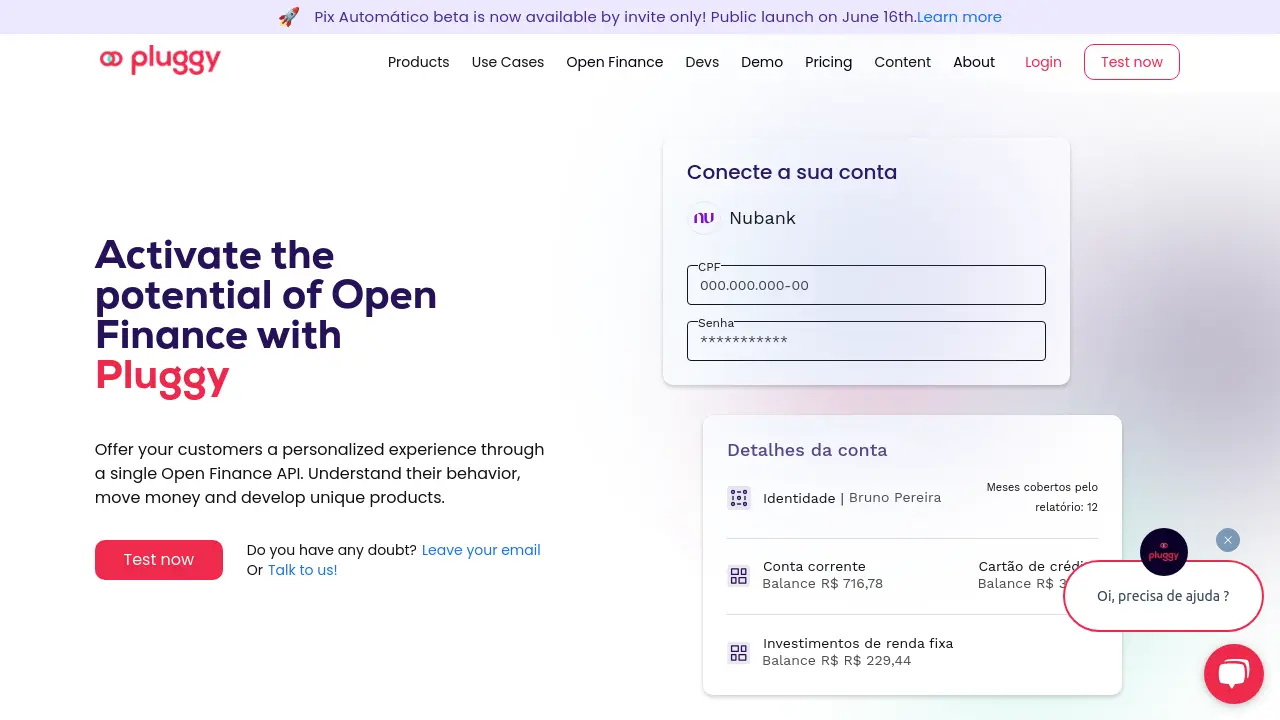Open the Use Cases menu
The width and height of the screenshot is (1280, 720).
point(508,62)
